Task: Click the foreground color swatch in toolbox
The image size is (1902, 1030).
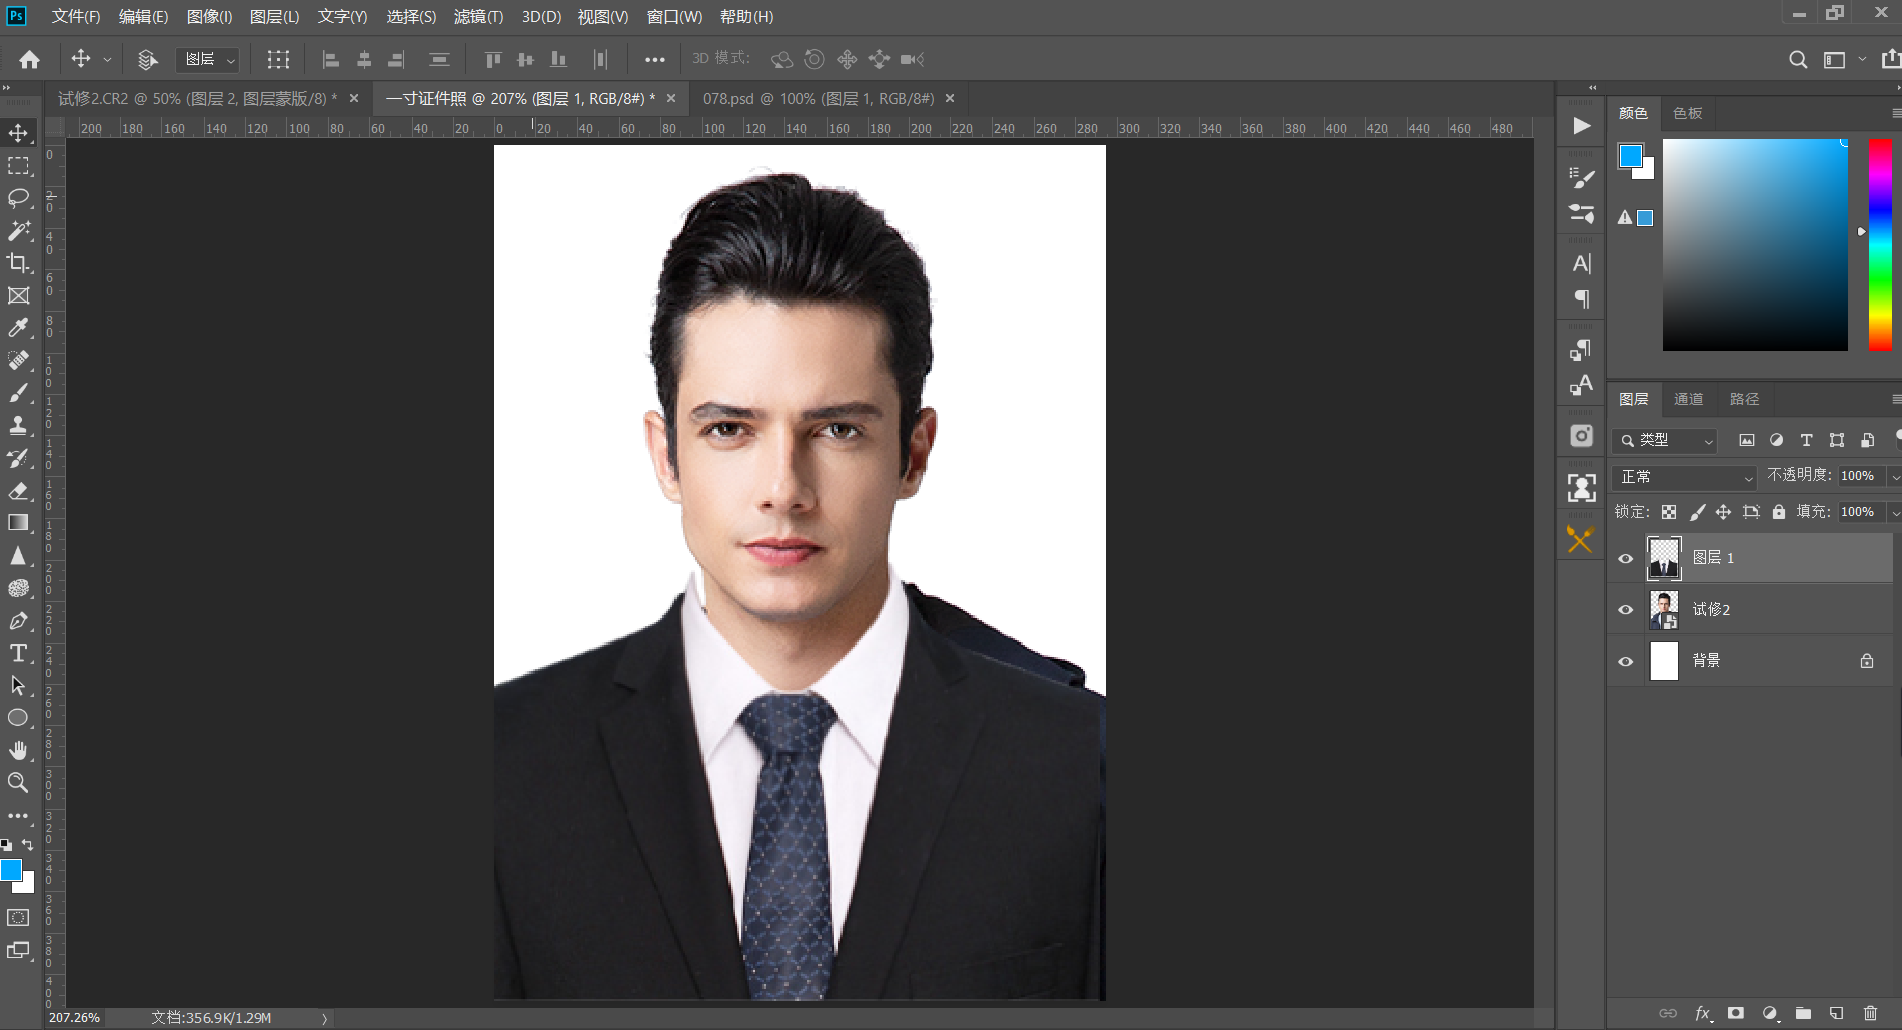Action: tap(11, 870)
